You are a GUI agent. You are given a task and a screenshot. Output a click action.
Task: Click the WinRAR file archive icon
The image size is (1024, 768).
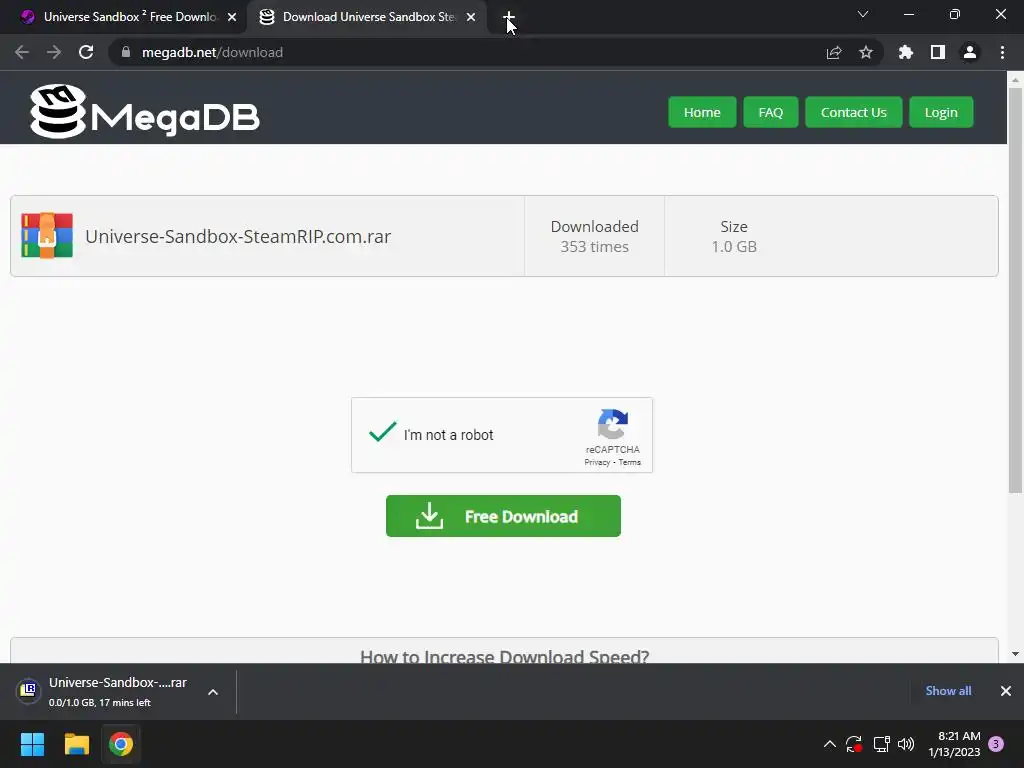(x=47, y=236)
